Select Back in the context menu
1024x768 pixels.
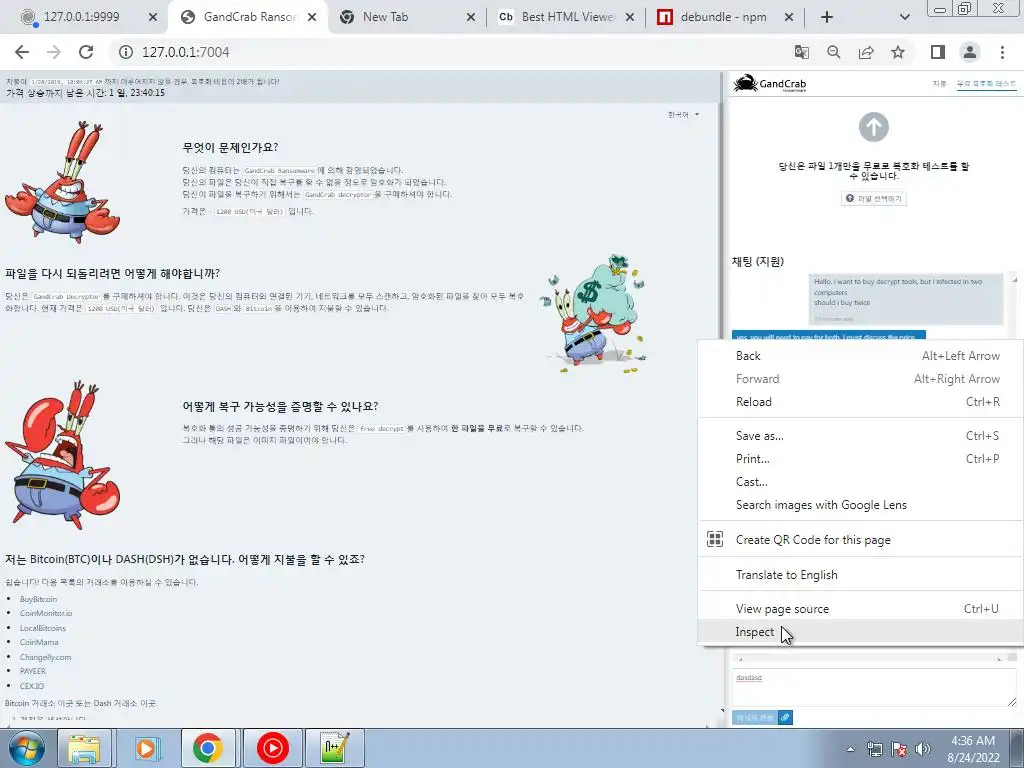(x=861, y=356)
